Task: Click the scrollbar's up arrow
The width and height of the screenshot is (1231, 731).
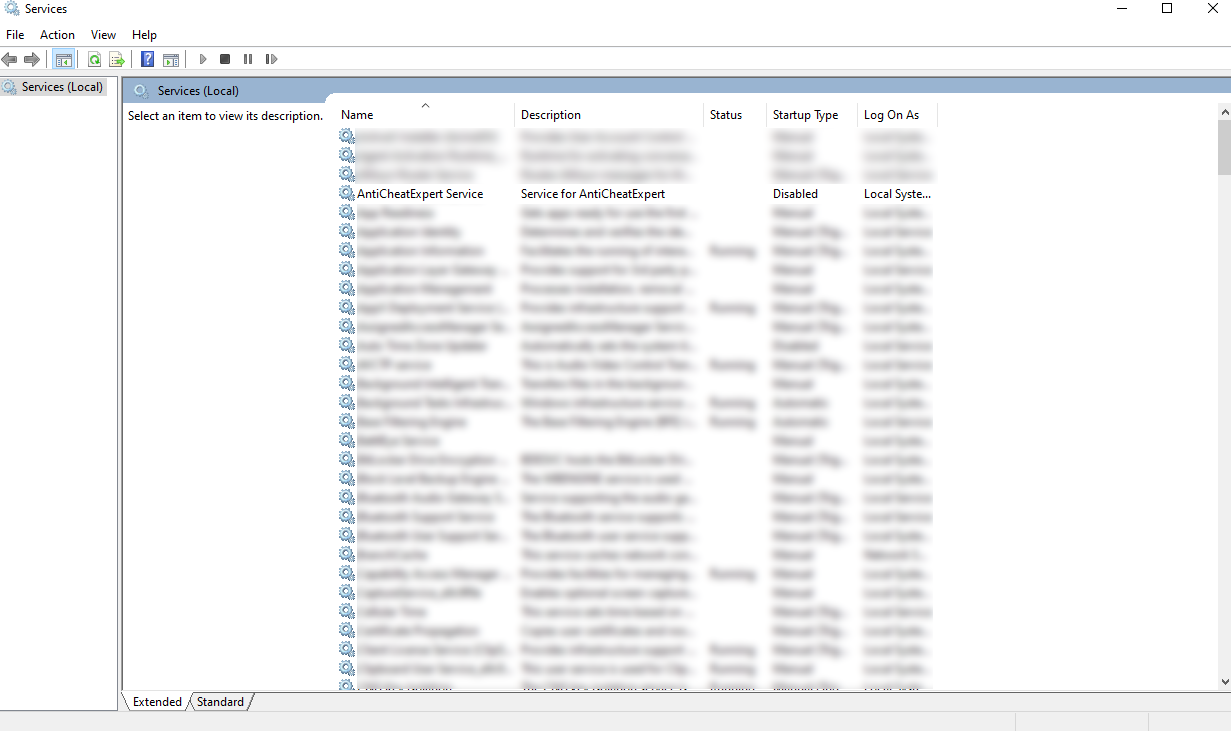Action: 1224,111
